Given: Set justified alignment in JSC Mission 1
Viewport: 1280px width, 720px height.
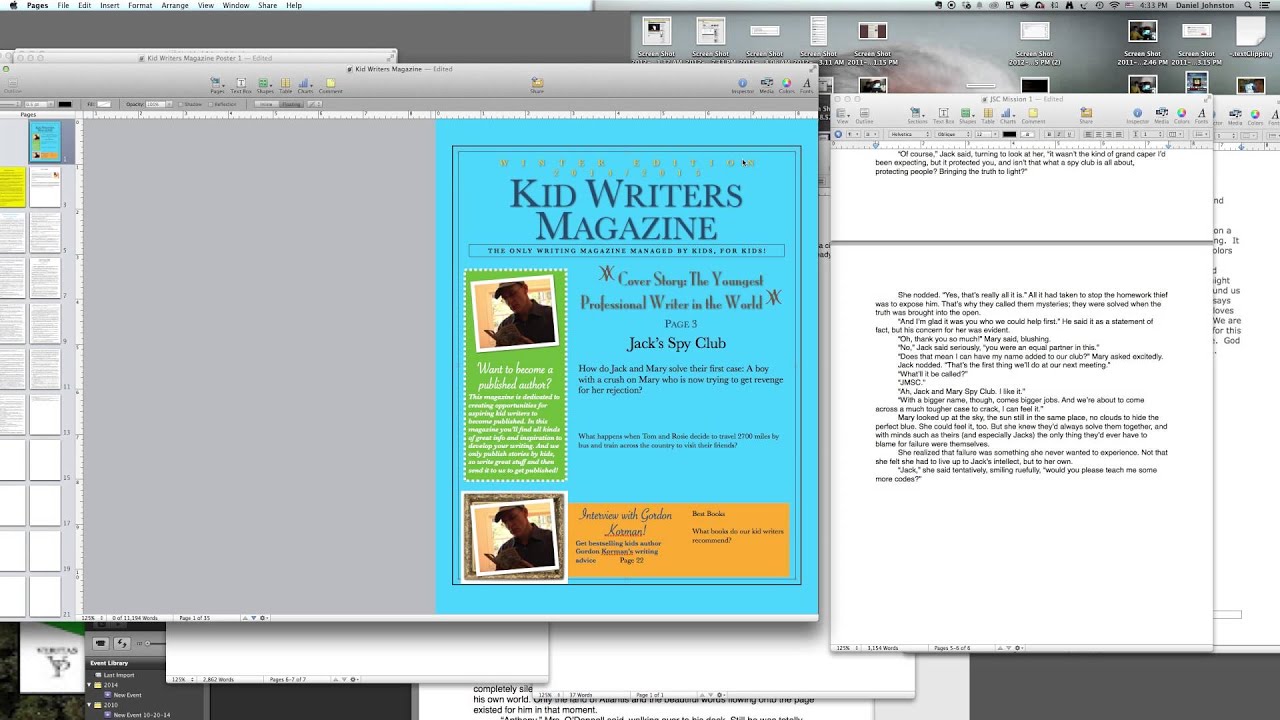Looking at the screenshot, I should 1119,134.
